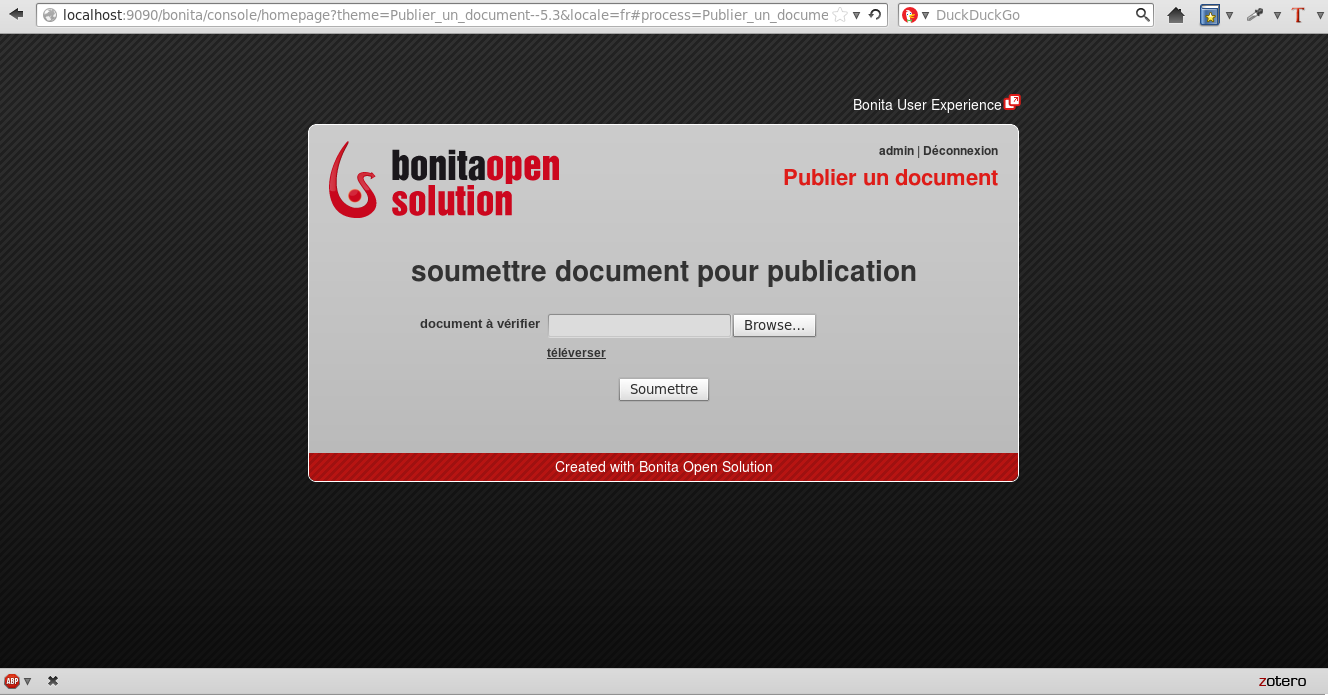This screenshot has height=695, width=1328.
Task: Reload the page with the refresh icon
Action: [875, 15]
